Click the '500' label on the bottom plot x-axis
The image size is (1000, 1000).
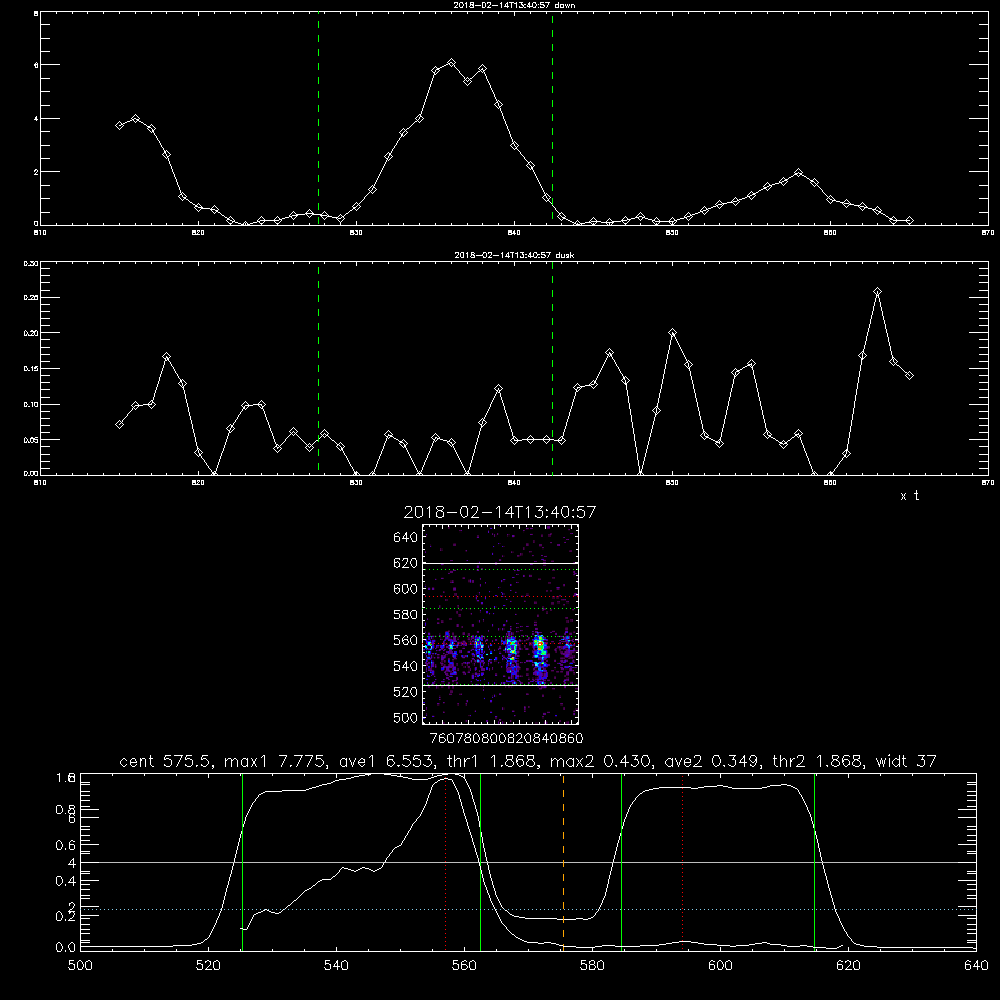point(80,966)
